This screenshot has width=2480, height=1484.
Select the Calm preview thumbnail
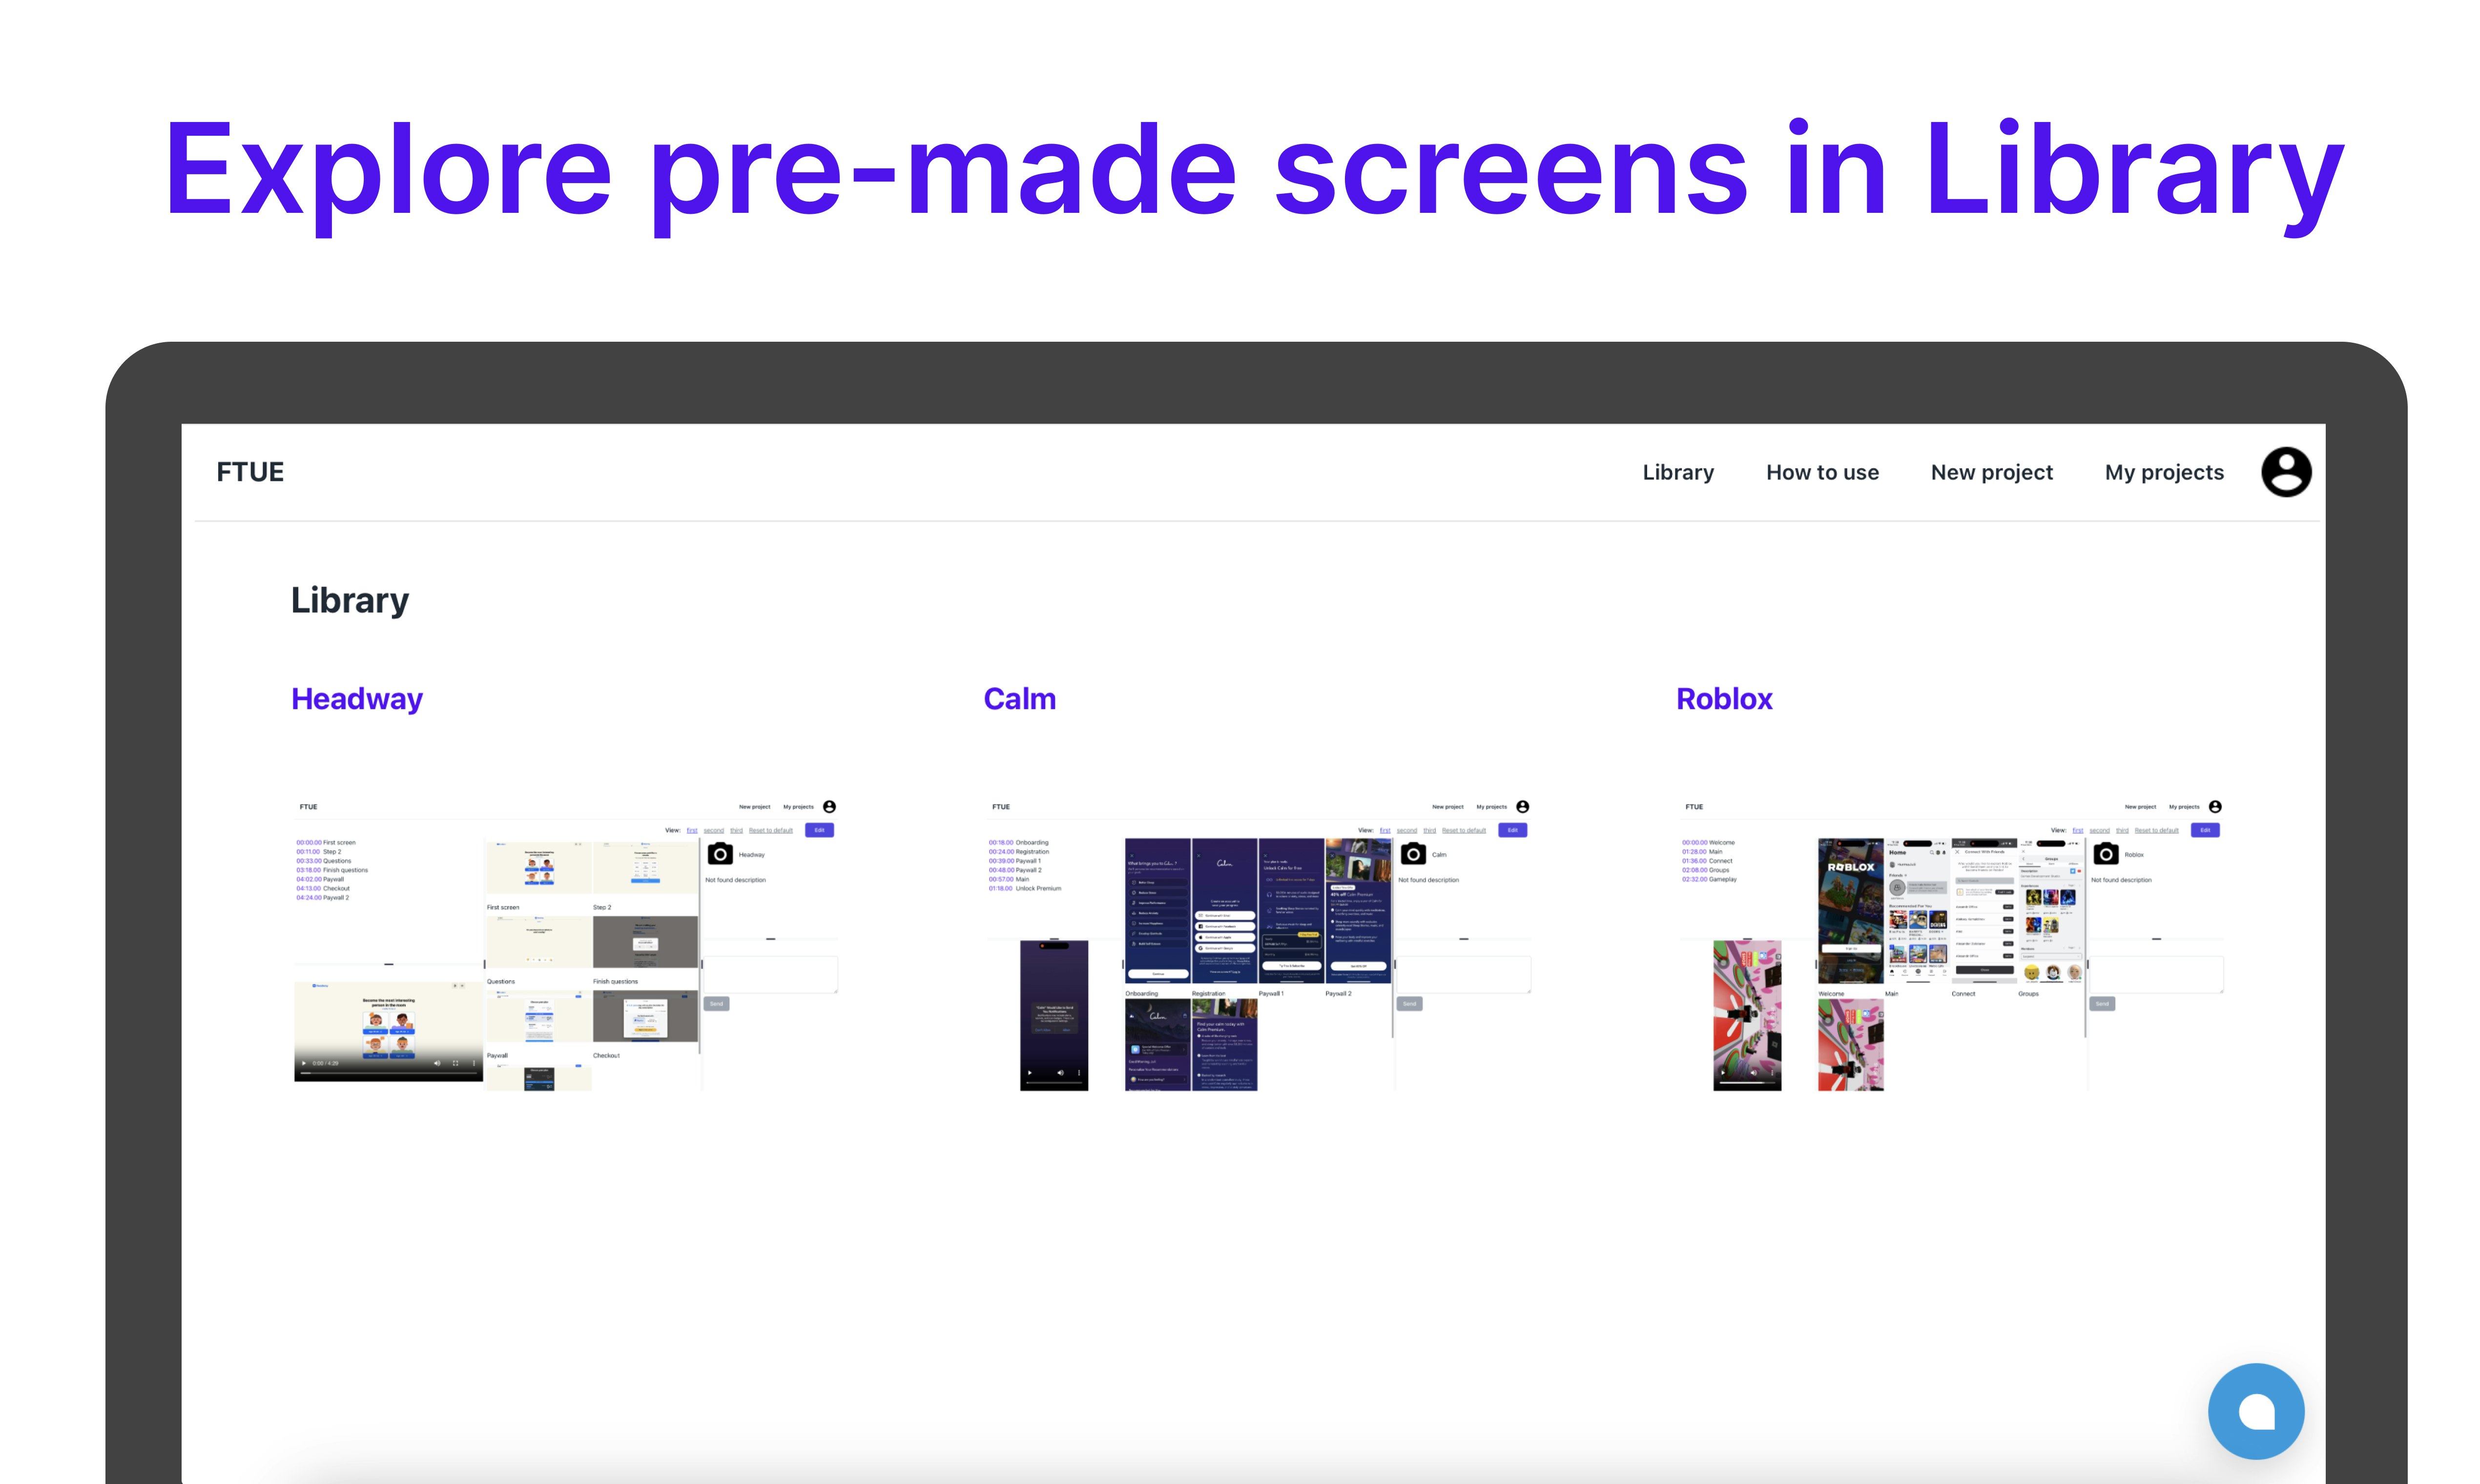pos(1259,944)
